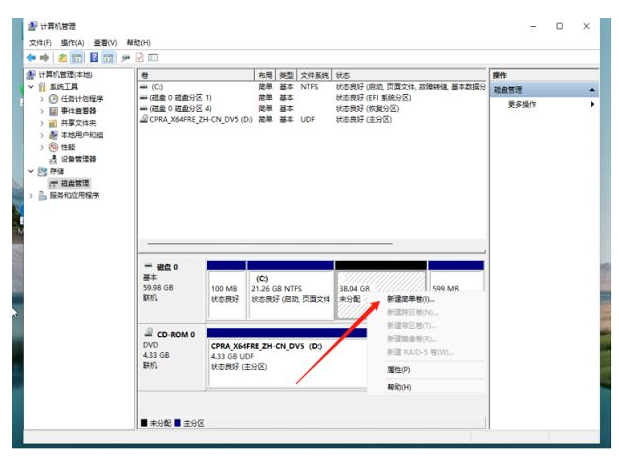Click the Up one level folder icon

[x=62, y=58]
